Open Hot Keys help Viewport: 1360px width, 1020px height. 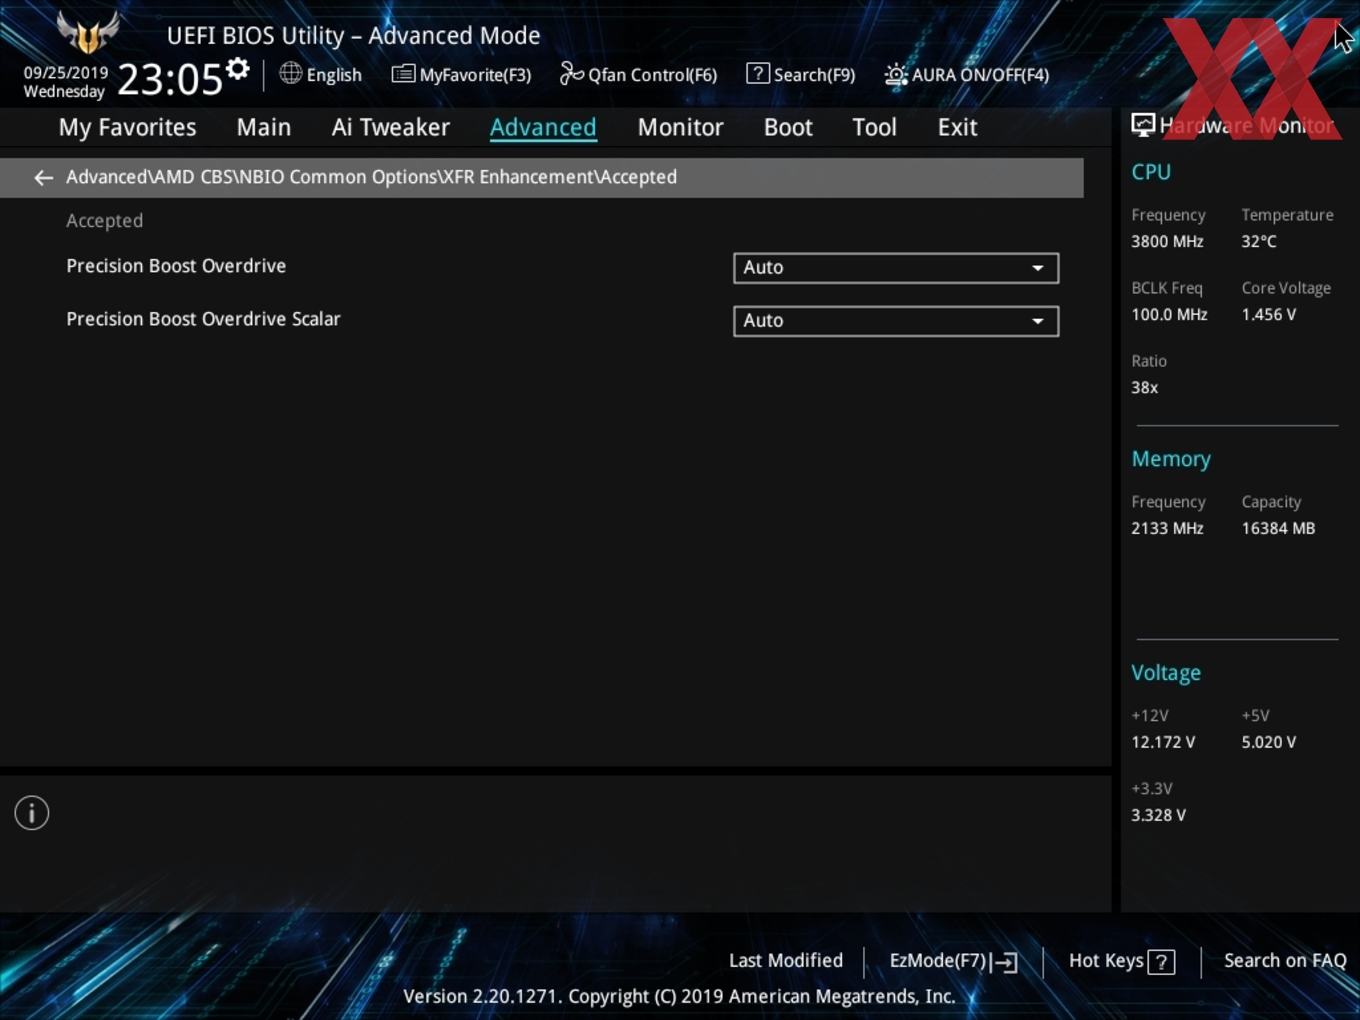point(1106,960)
